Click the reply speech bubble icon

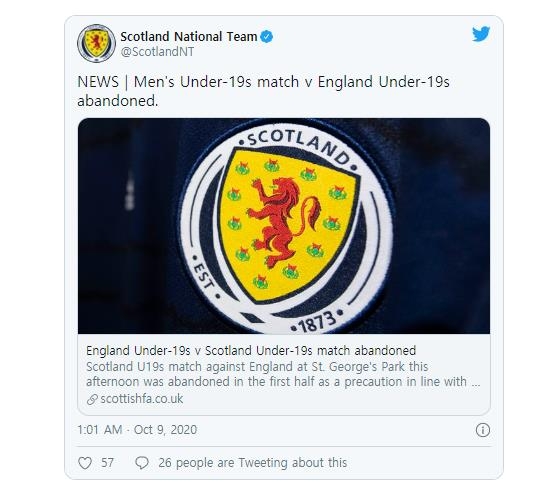pyautogui.click(x=142, y=463)
